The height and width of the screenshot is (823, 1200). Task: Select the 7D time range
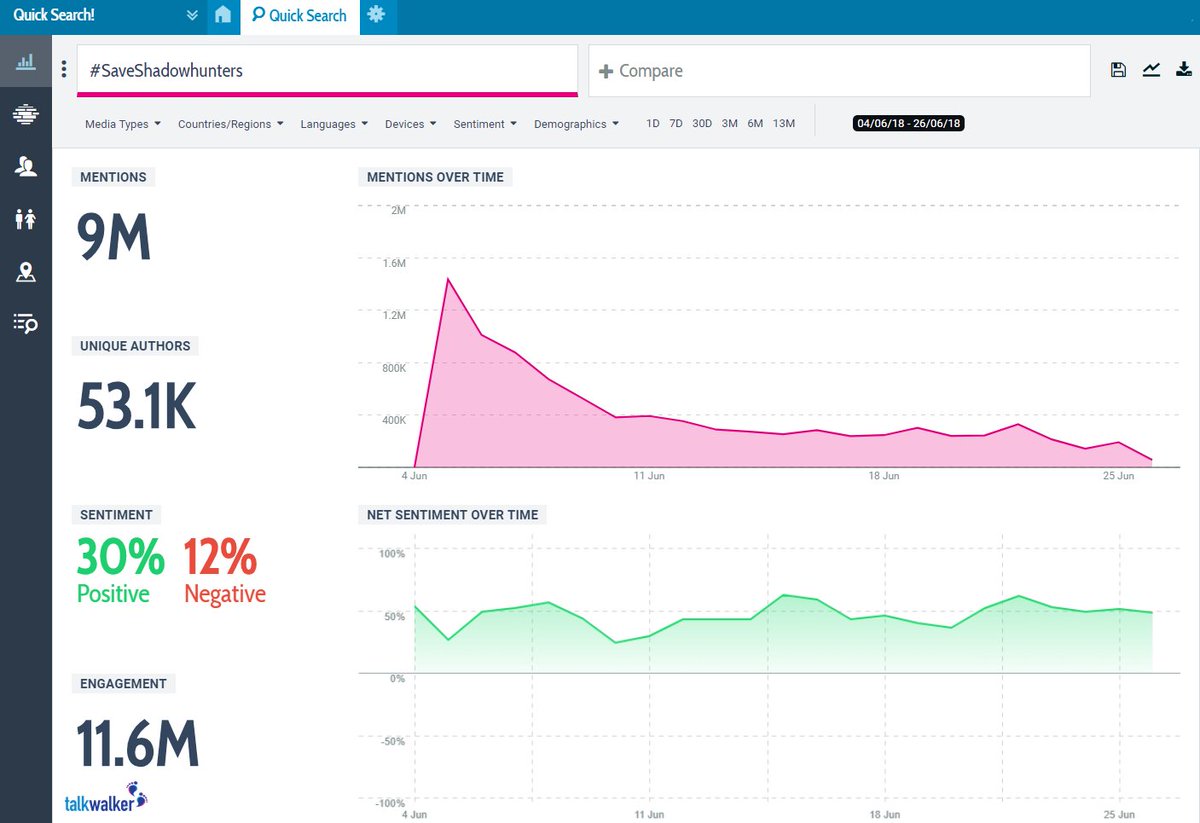click(676, 123)
